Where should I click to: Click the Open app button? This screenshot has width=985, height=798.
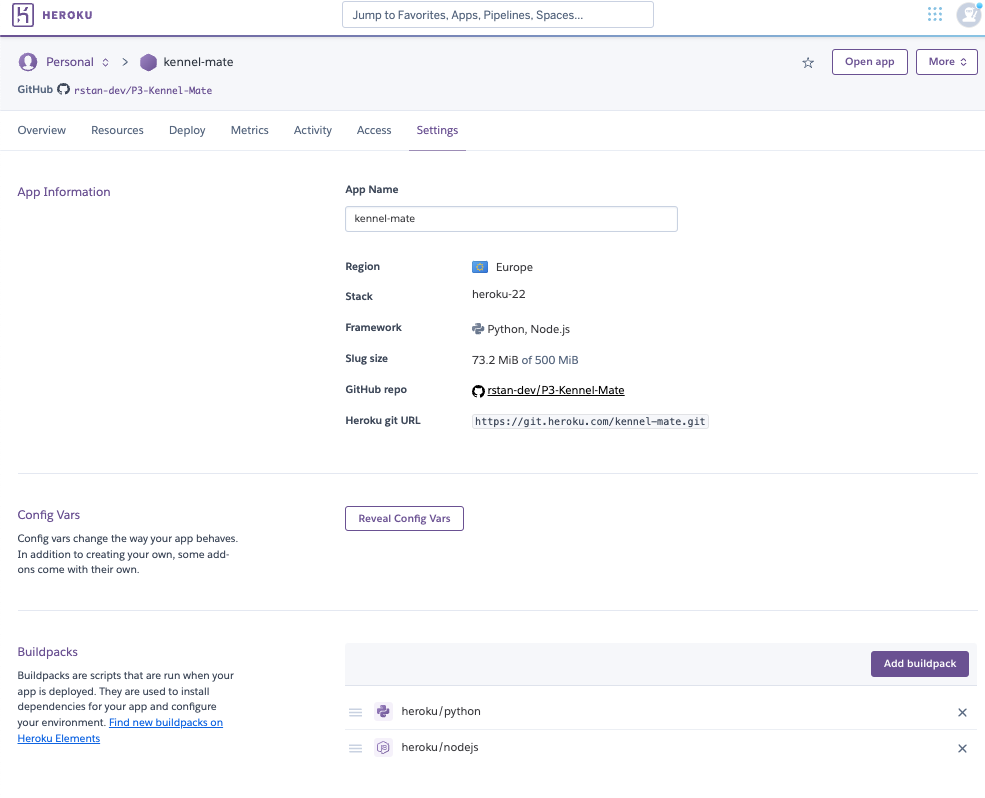(x=869, y=62)
